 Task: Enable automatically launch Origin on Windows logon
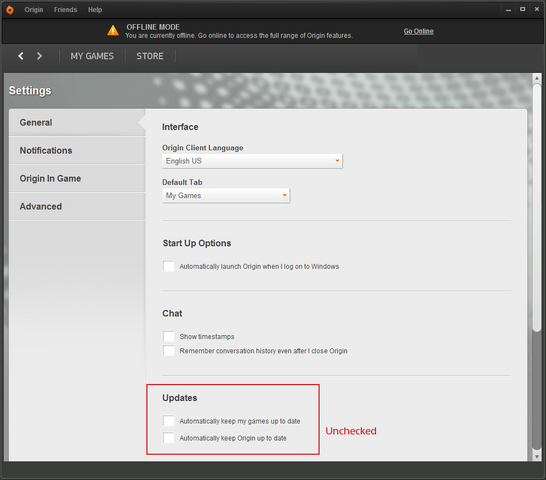[169, 266]
